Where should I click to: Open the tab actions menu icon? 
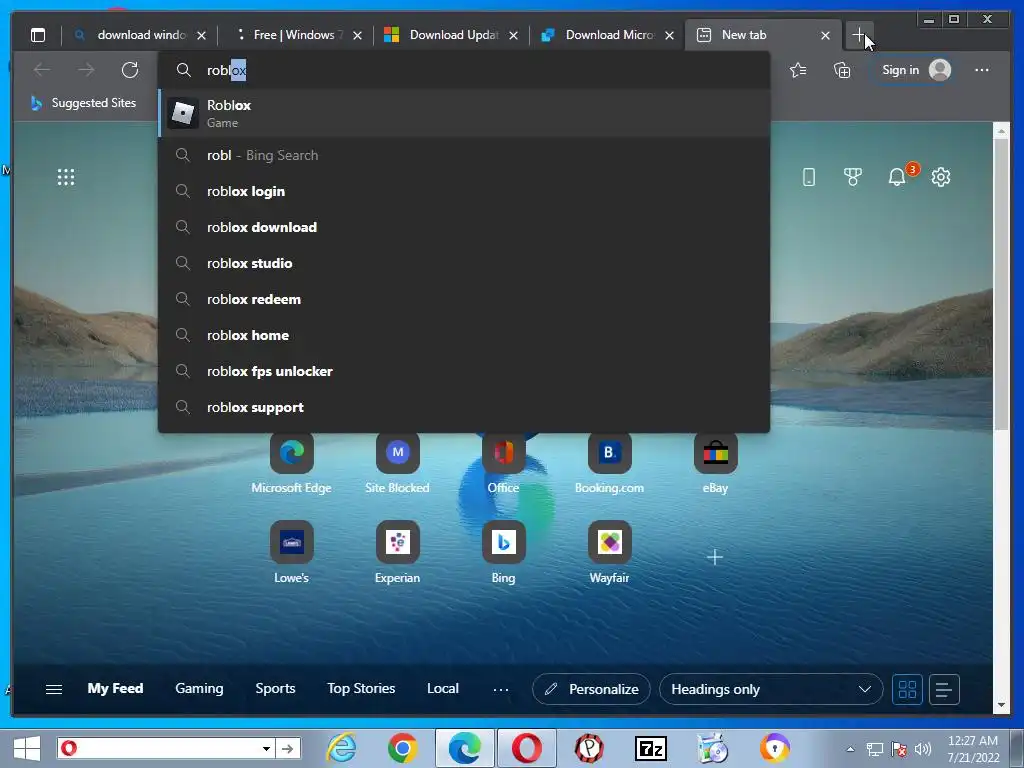click(x=38, y=35)
